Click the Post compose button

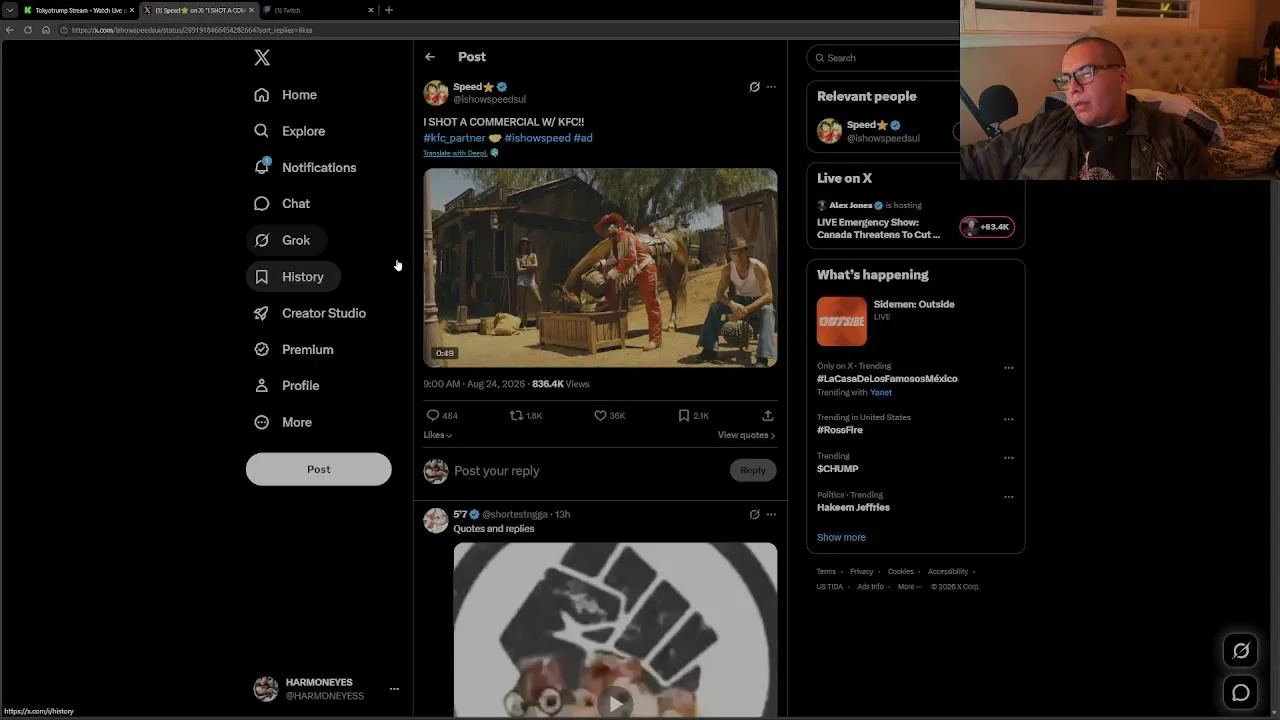319,469
